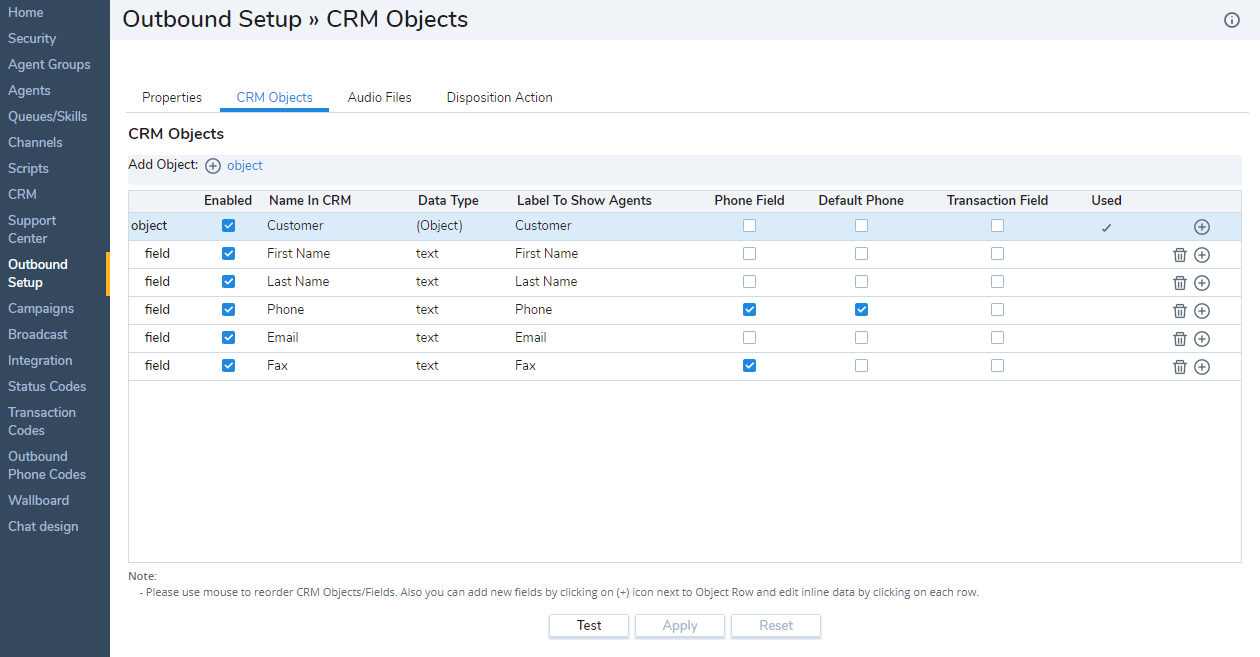Open Support Center in sidebar
1260x657 pixels.
(32, 229)
